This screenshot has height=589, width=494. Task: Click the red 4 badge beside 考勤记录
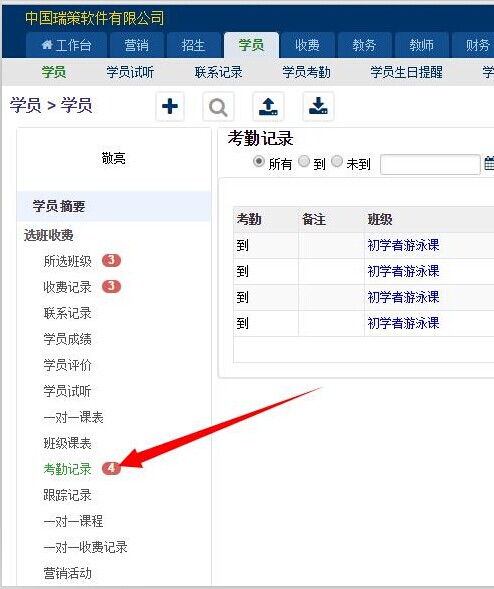click(111, 468)
